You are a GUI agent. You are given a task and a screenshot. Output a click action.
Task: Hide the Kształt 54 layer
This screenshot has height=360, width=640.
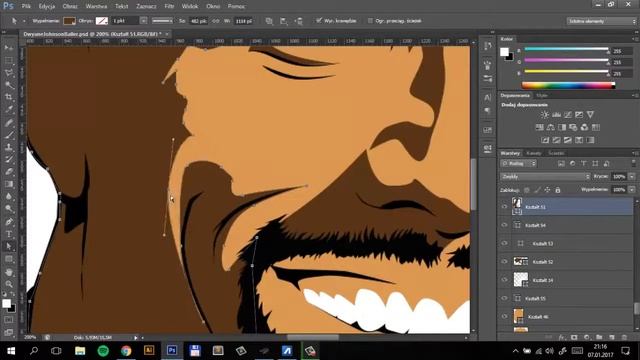point(504,225)
